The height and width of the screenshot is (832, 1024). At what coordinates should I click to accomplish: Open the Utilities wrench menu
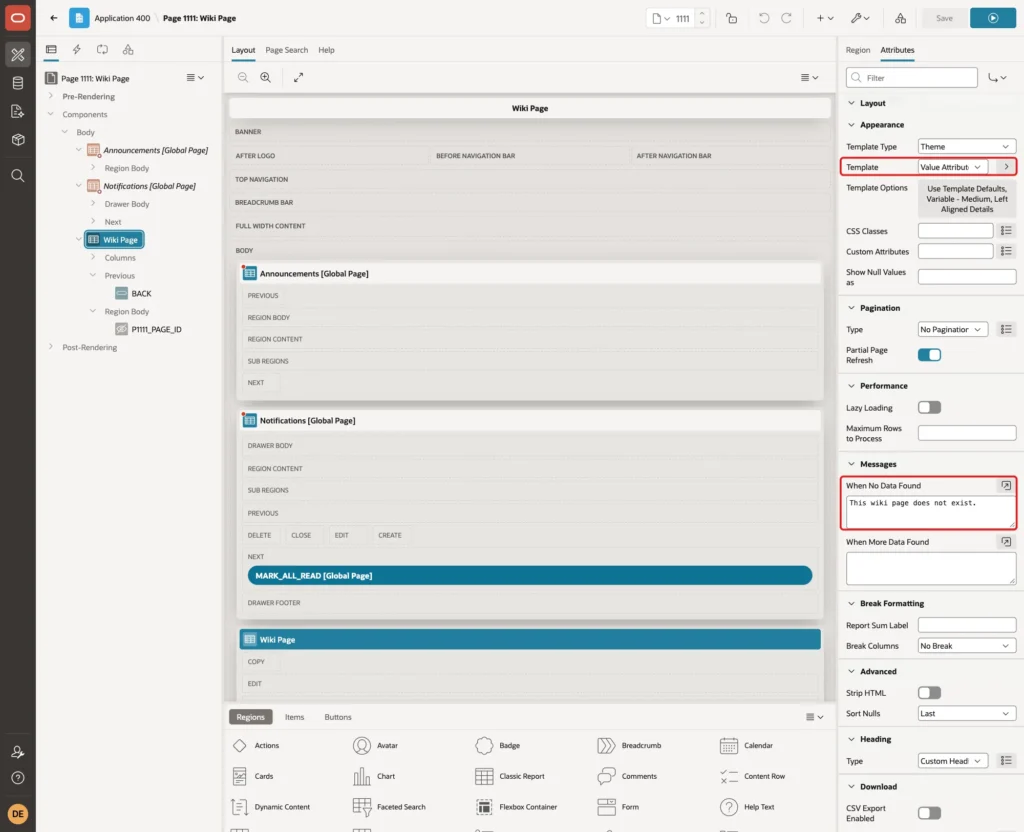(x=860, y=18)
